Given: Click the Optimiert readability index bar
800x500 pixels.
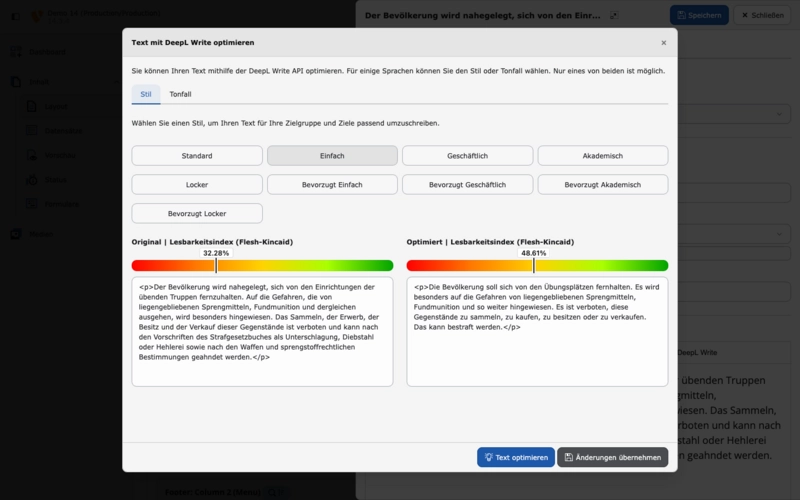Looking at the screenshot, I should (x=537, y=265).
